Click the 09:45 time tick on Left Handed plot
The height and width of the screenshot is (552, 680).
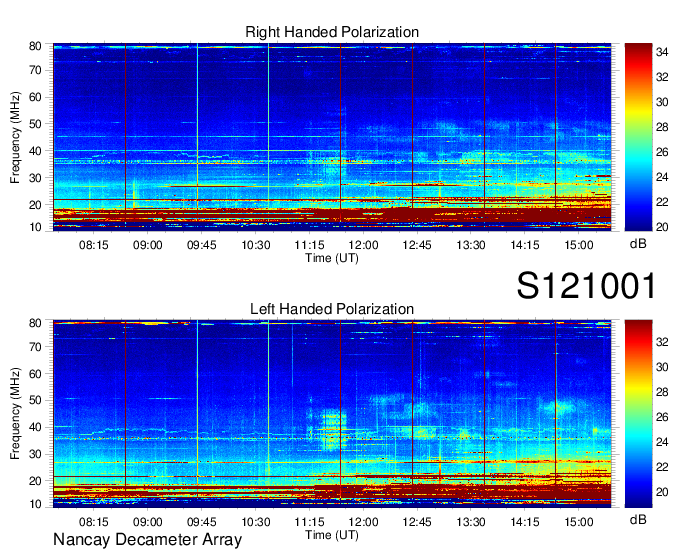point(201,522)
